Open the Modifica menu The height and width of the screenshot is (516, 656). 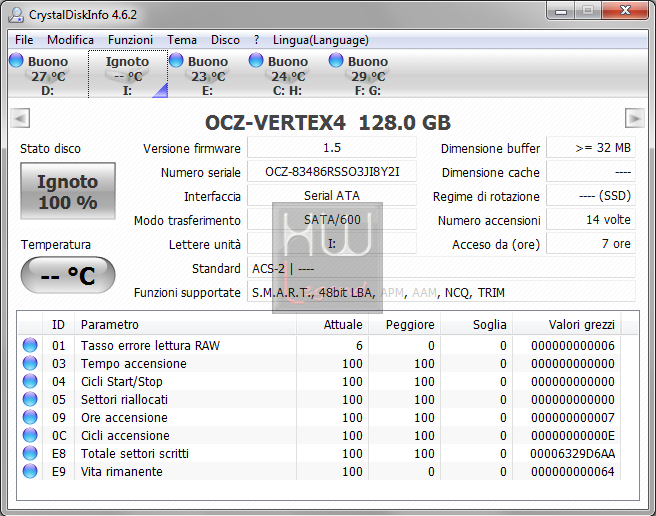70,40
